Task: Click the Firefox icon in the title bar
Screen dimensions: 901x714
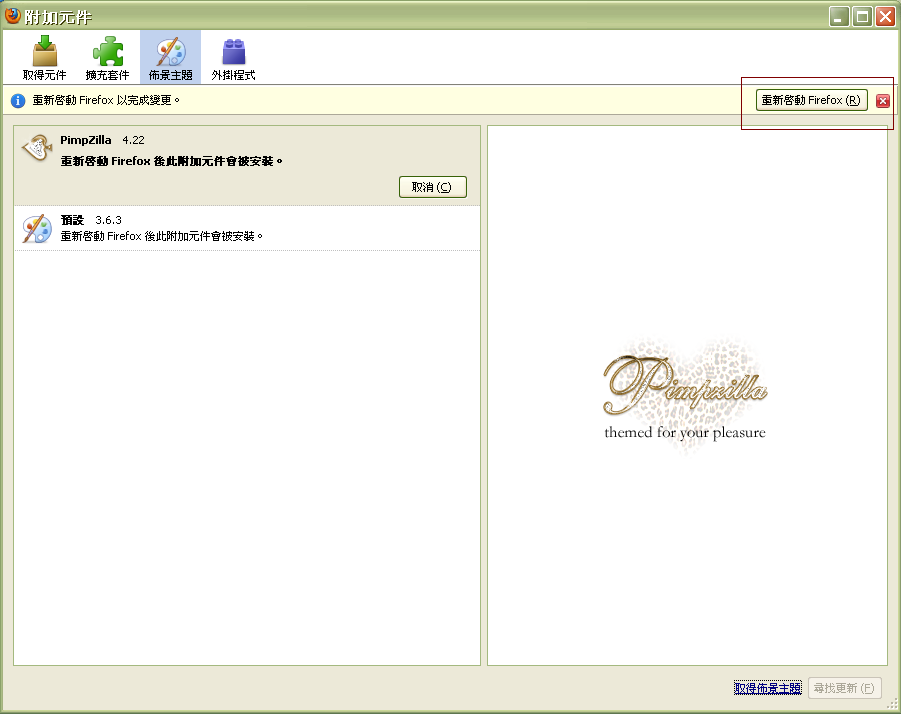Action: click(12, 16)
